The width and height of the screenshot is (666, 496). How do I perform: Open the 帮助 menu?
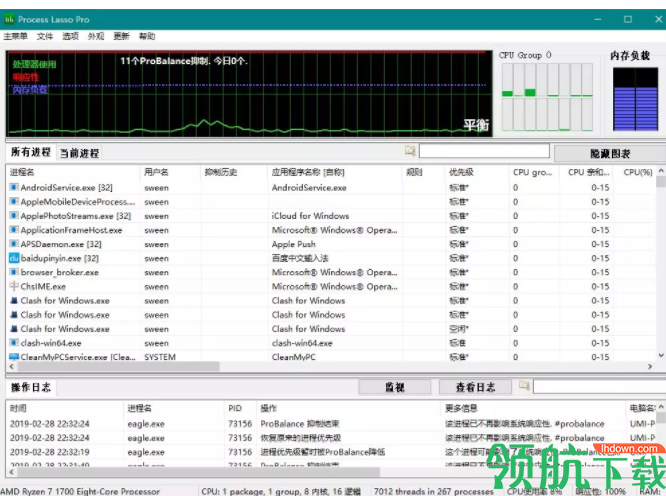(x=147, y=37)
